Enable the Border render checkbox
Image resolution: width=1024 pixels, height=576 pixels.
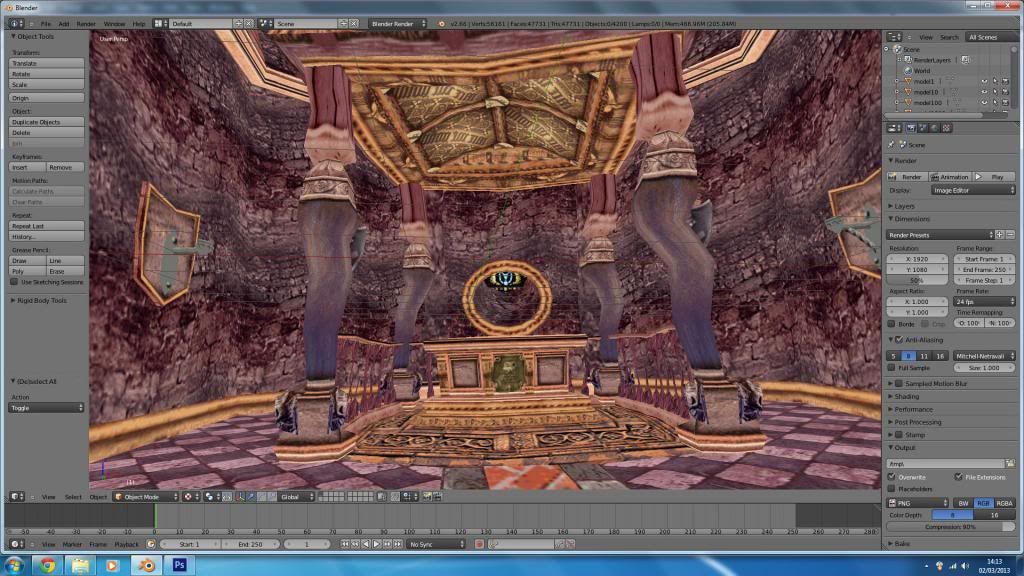point(891,324)
